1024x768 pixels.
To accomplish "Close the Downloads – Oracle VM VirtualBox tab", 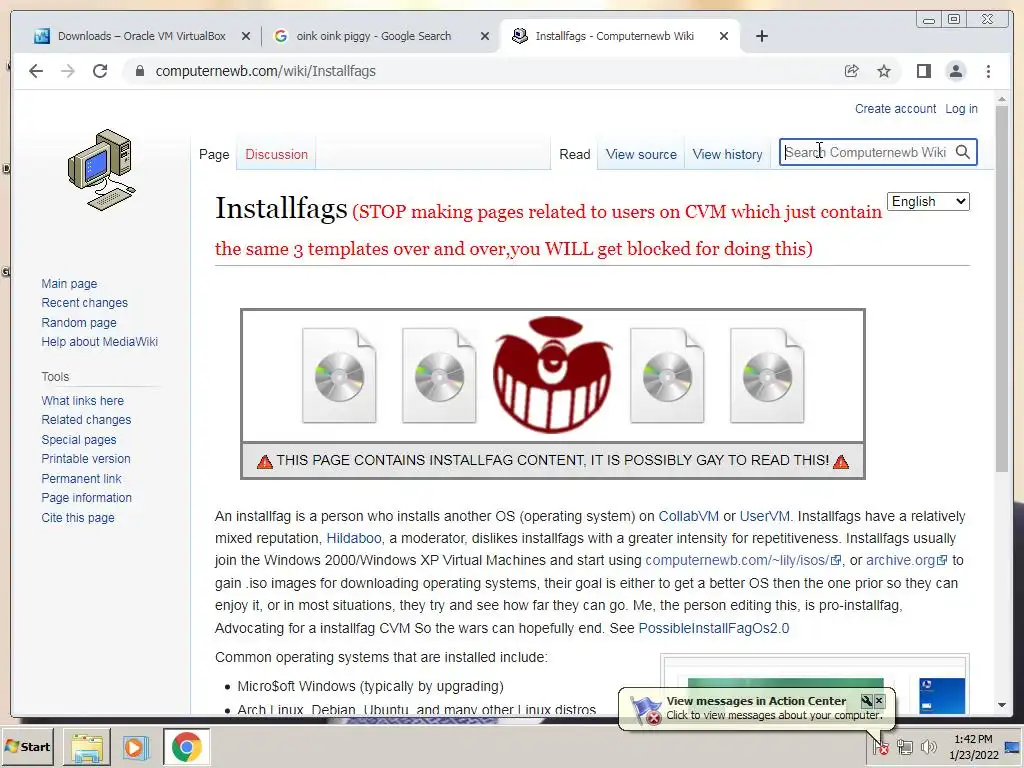I will pyautogui.click(x=246, y=37).
